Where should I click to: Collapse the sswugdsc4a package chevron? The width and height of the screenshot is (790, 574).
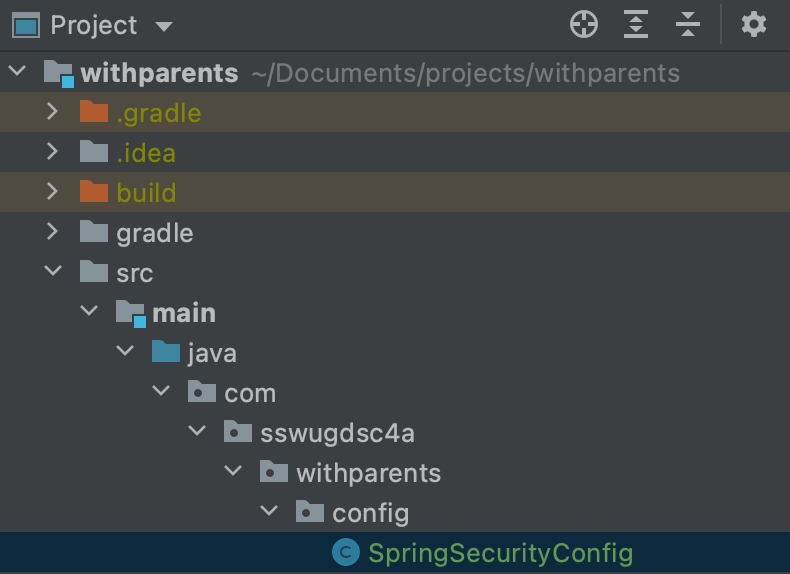click(x=197, y=431)
